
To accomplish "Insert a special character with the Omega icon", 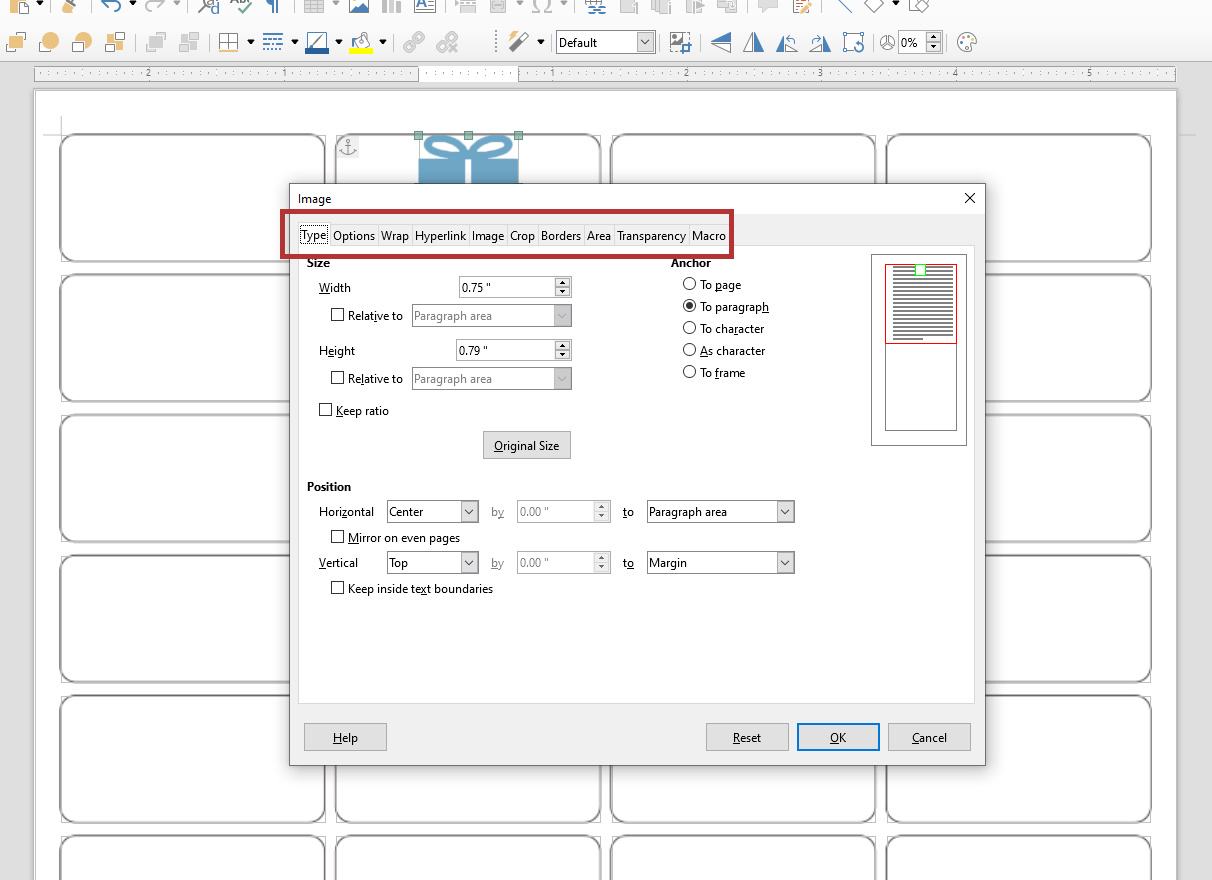I will [541, 7].
